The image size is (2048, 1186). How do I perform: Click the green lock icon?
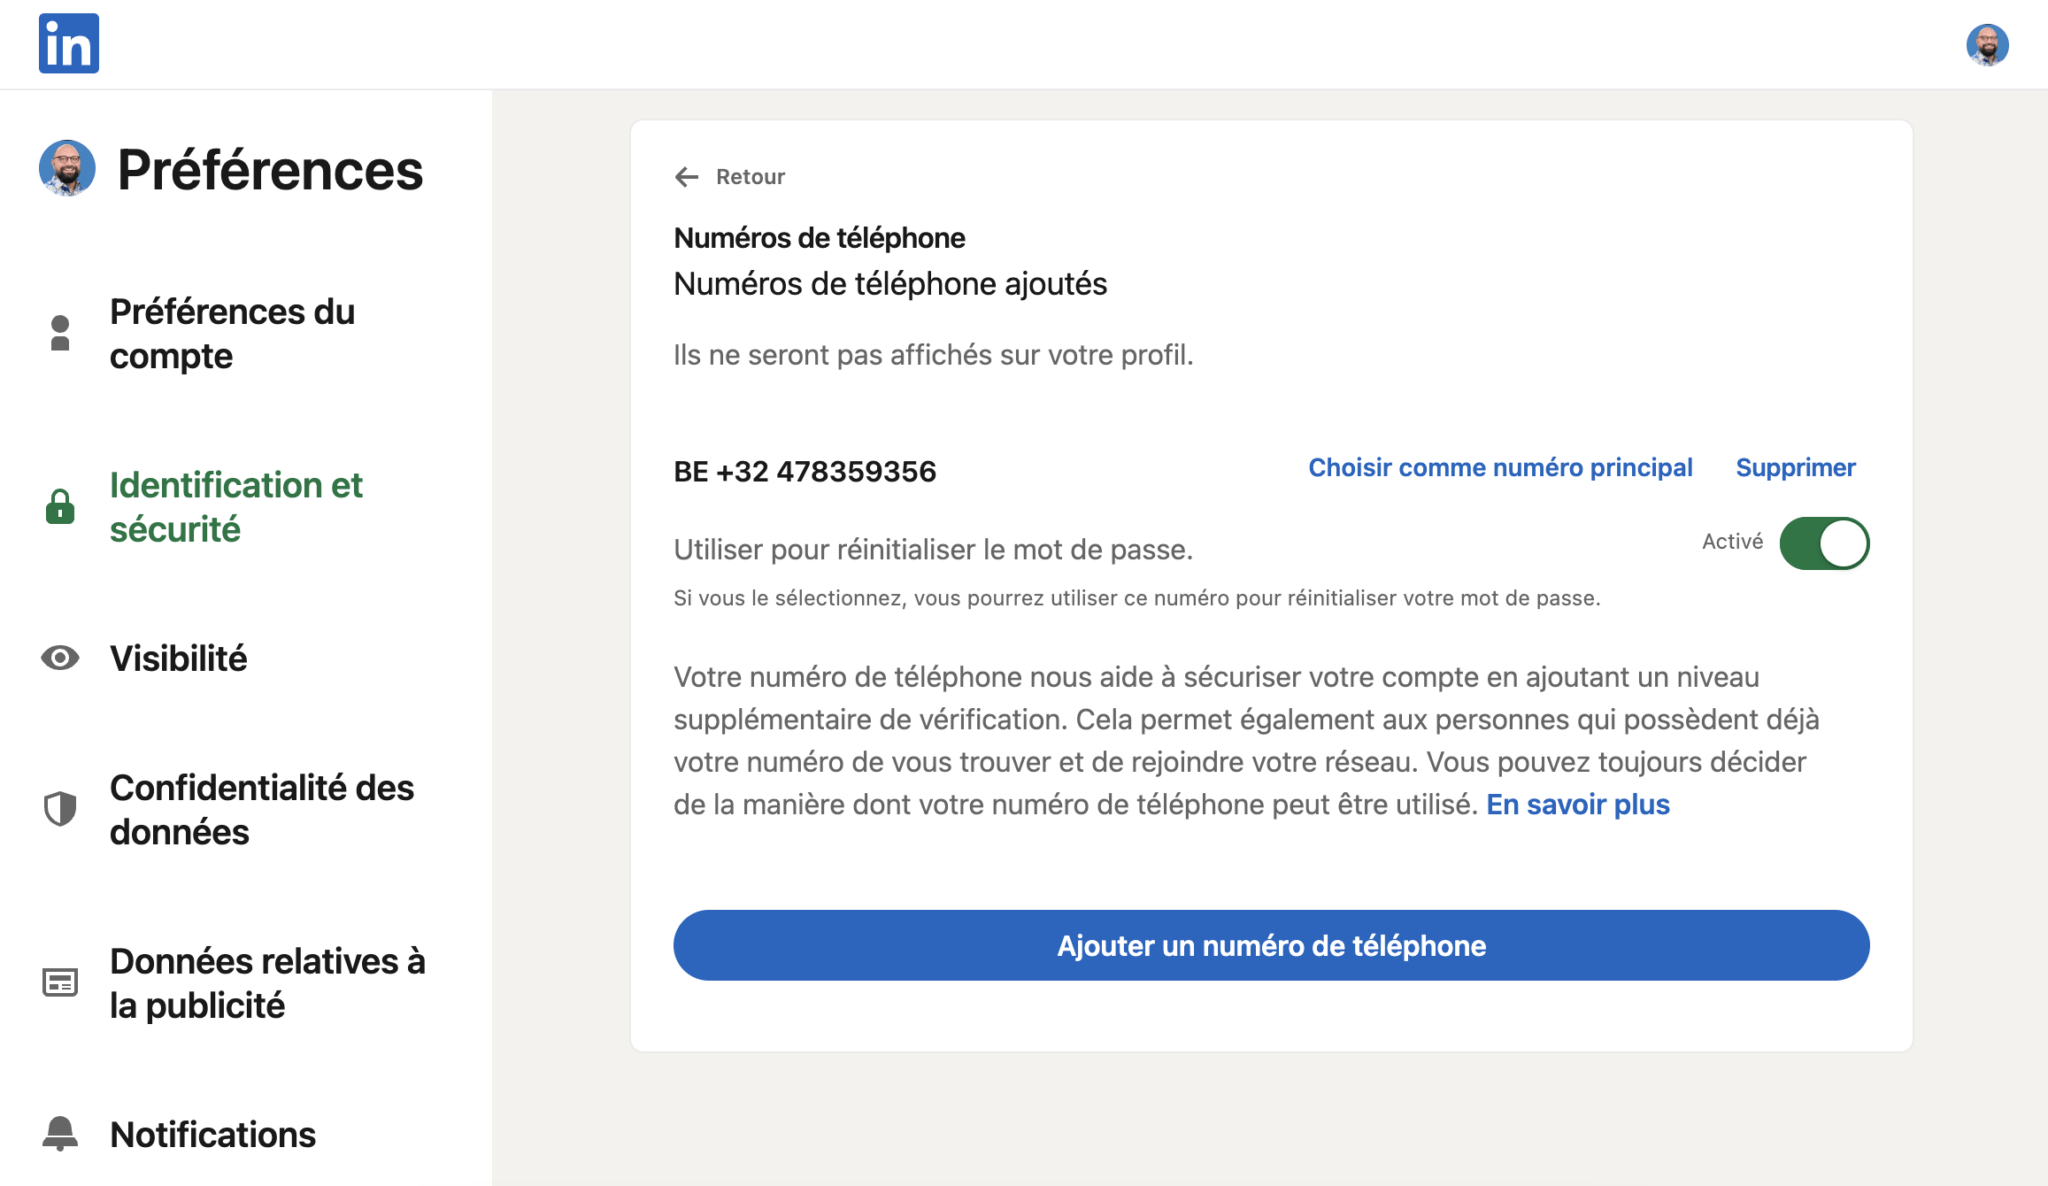pyautogui.click(x=60, y=506)
